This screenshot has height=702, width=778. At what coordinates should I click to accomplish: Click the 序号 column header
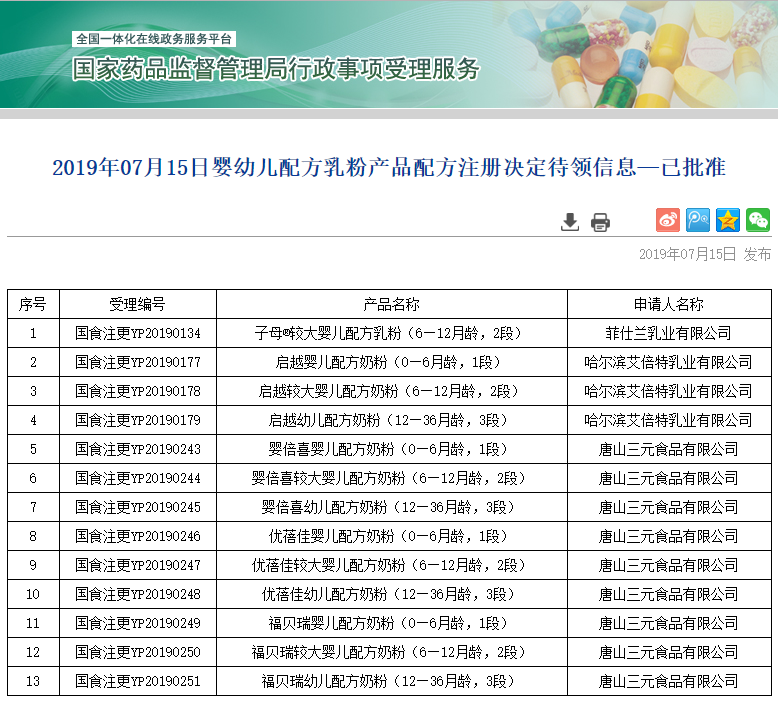pos(33,304)
